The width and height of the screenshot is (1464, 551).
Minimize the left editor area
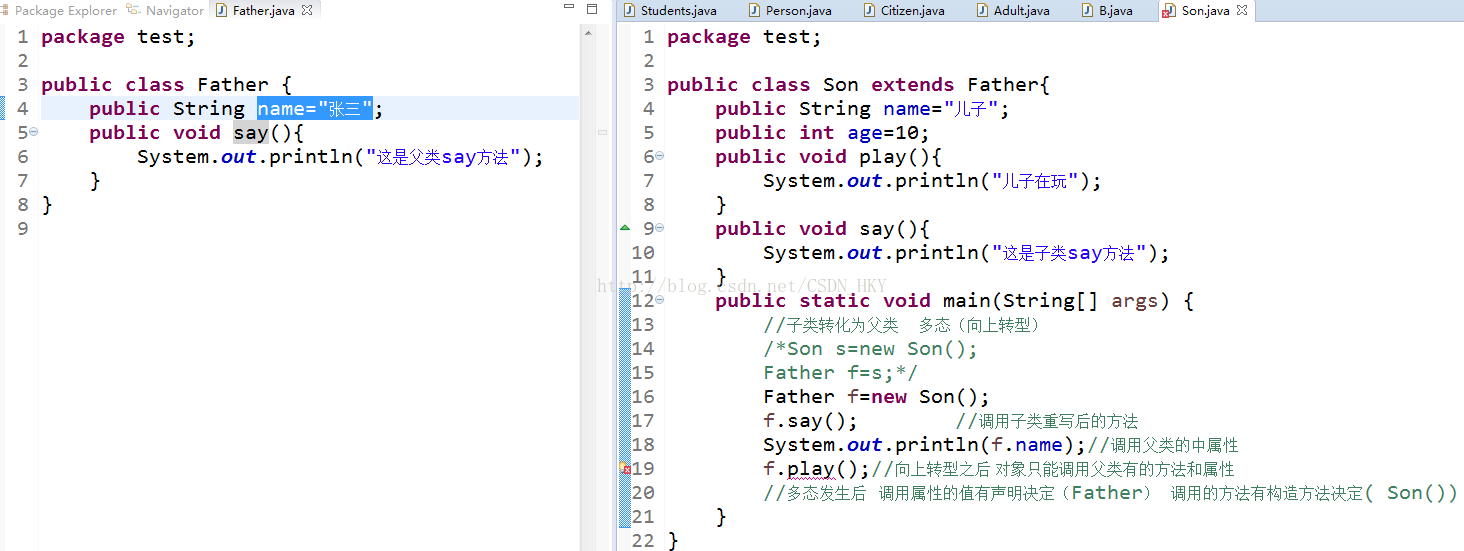568,9
